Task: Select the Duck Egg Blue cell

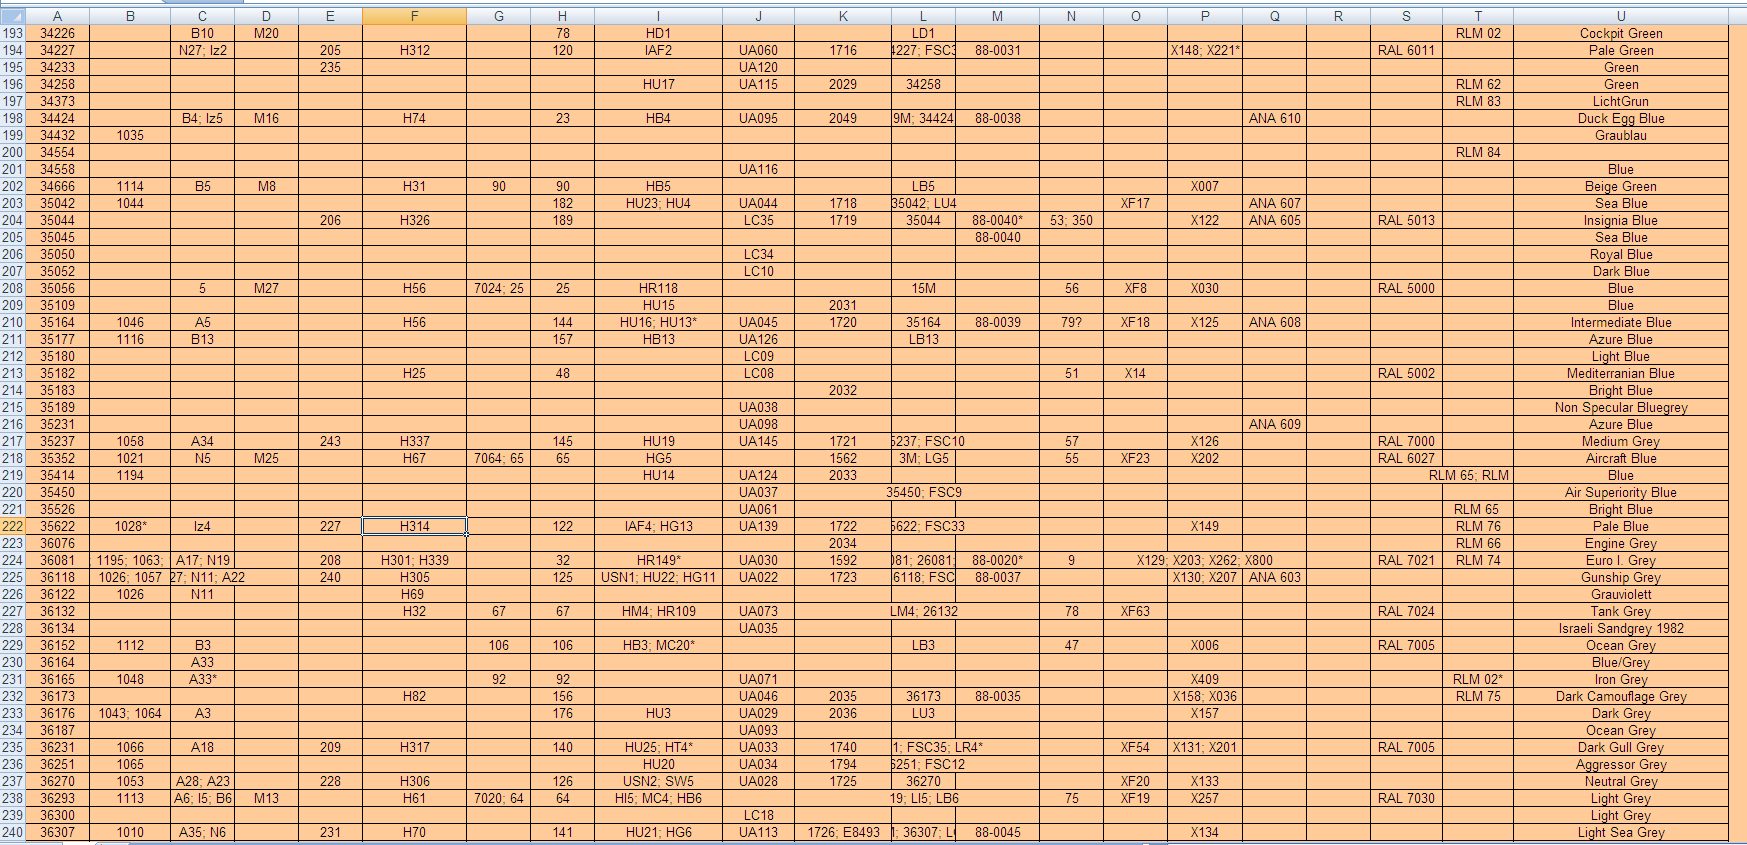Action: 1620,118
